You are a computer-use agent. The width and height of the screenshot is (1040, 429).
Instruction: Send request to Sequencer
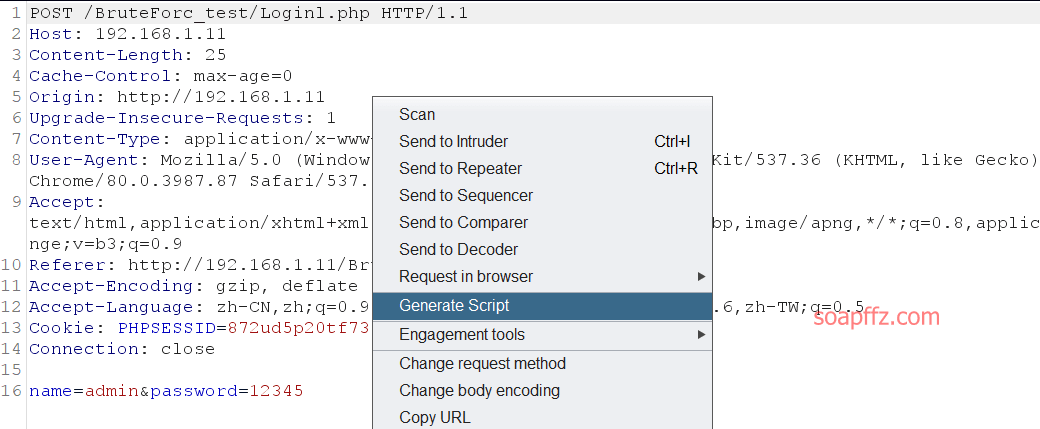(542, 196)
